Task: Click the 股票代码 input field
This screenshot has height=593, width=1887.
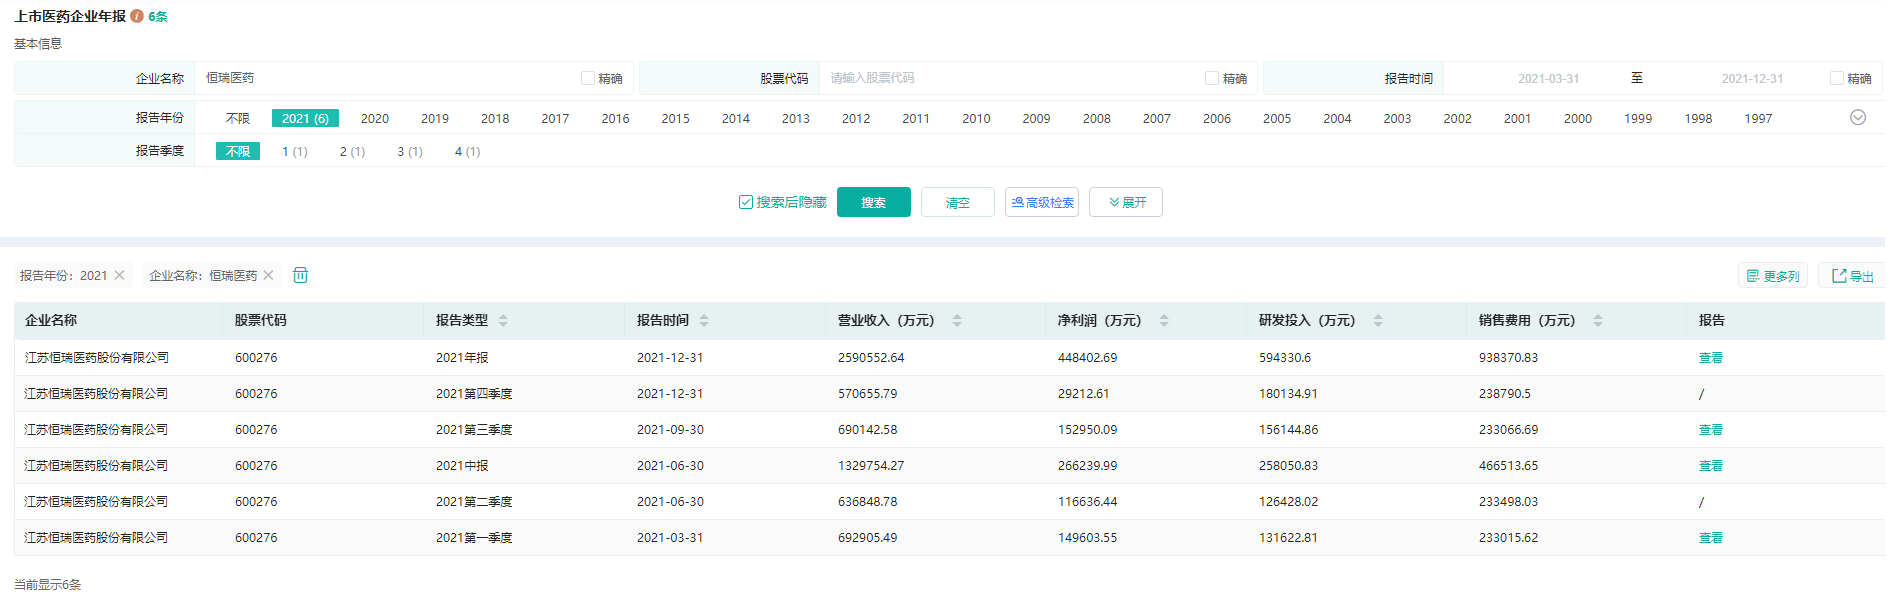Action: (x=1010, y=78)
